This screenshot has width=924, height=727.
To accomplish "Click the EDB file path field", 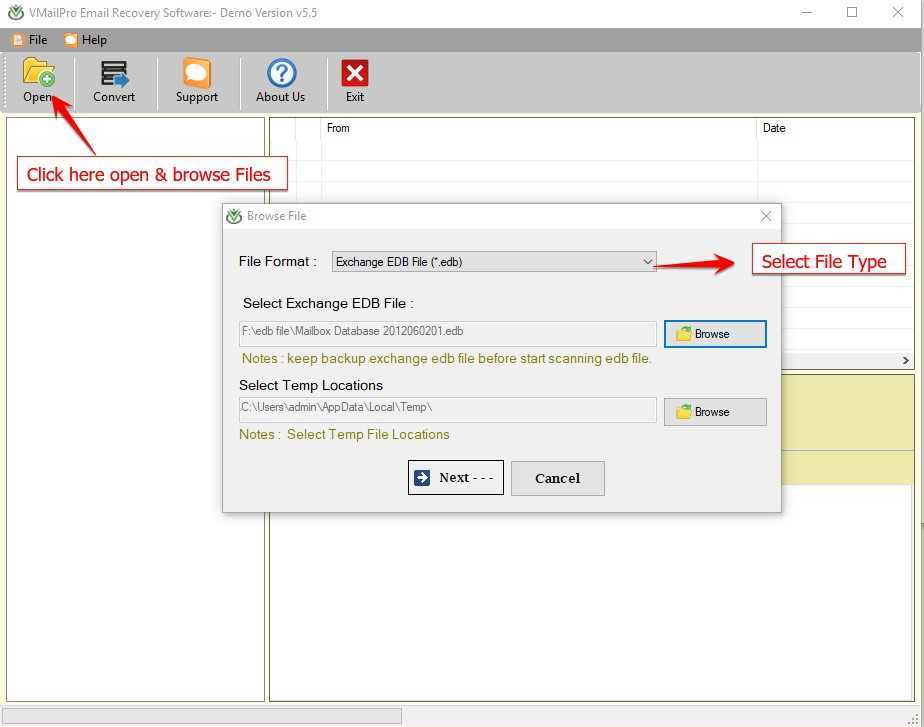I will tap(447, 332).
